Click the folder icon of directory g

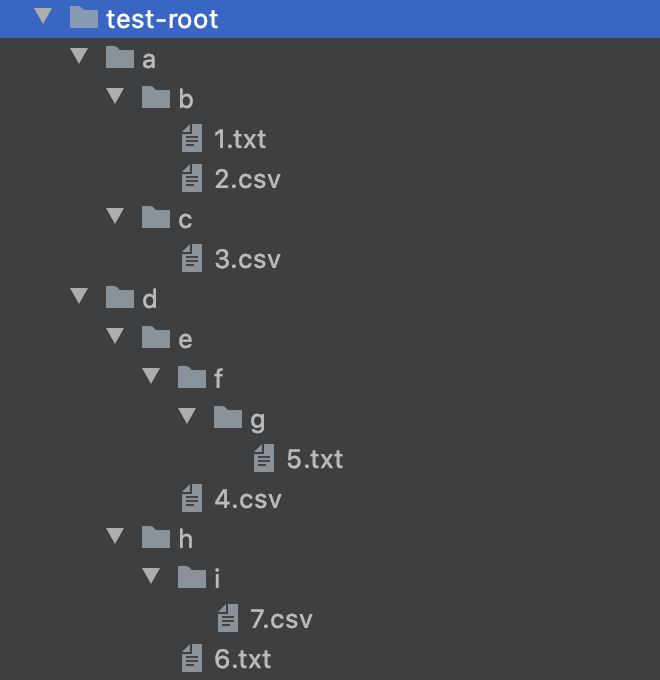[x=228, y=418]
